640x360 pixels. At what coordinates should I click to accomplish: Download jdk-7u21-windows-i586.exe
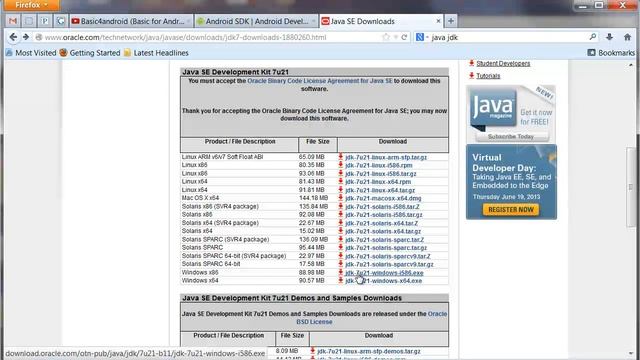(x=384, y=273)
